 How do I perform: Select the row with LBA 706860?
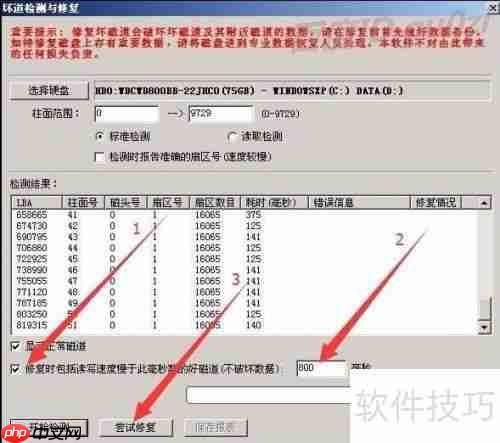(245, 248)
